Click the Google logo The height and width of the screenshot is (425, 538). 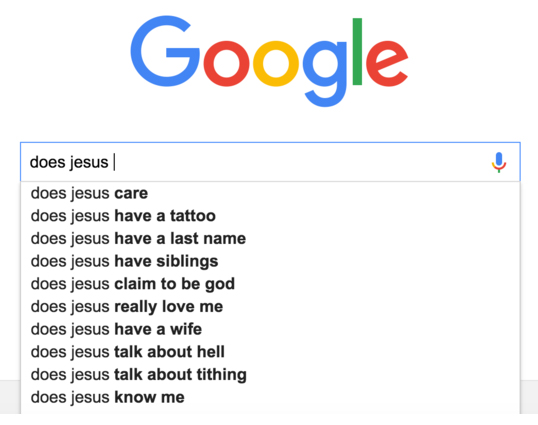pos(269,61)
